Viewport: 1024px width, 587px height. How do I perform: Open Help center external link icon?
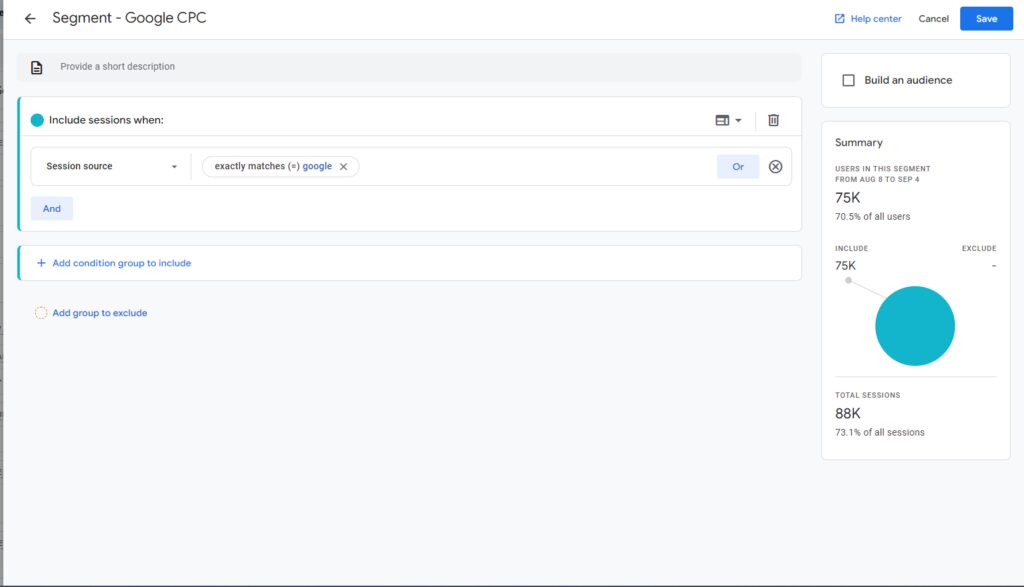coord(840,19)
